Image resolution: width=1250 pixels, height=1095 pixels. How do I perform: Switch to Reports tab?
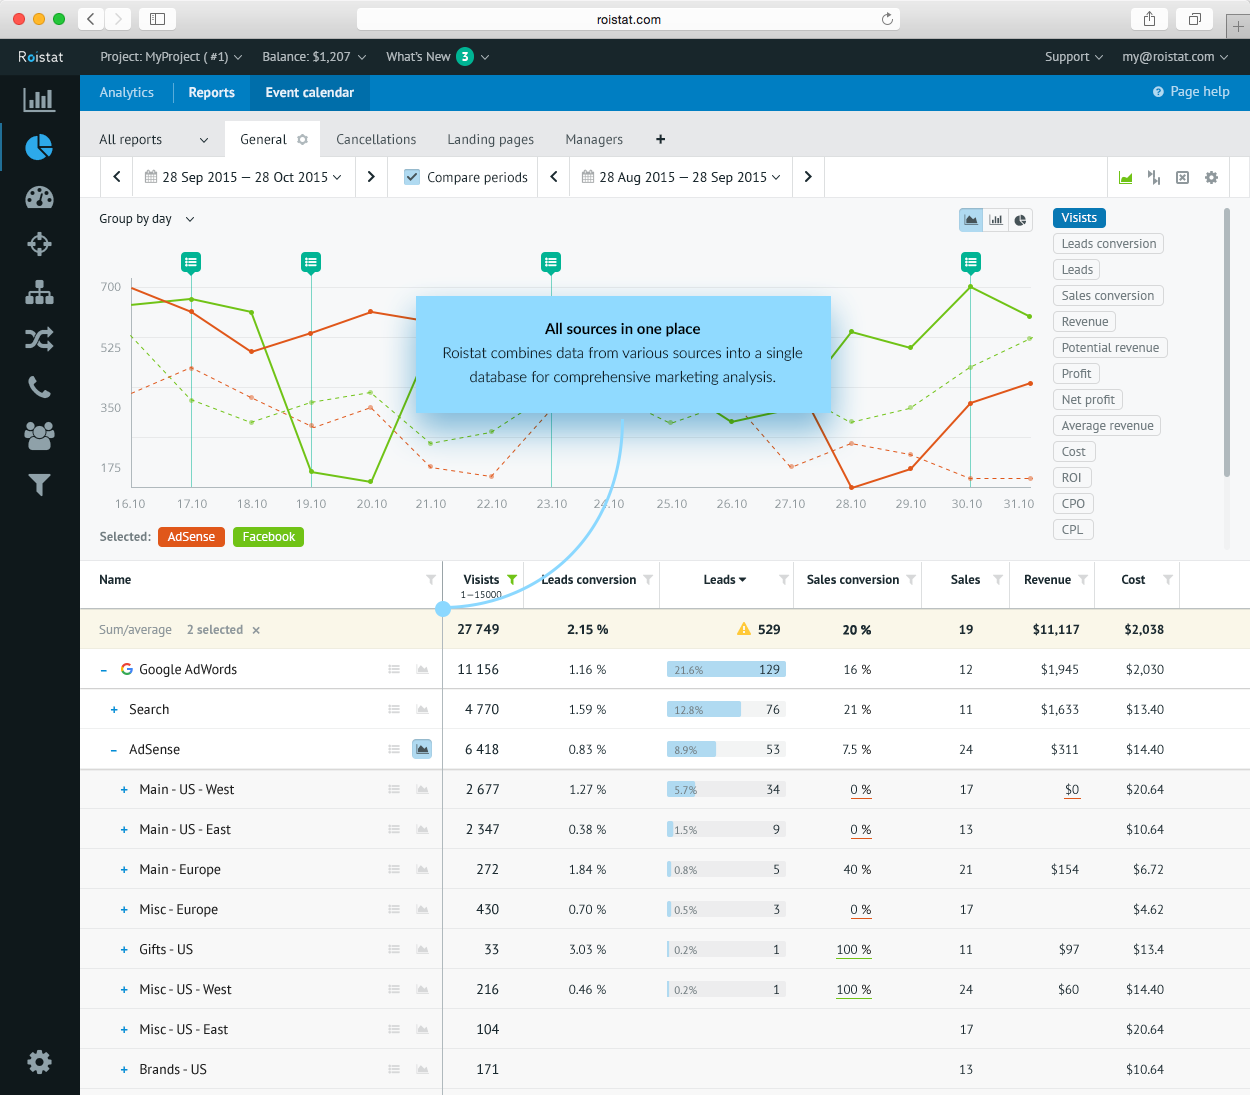212,92
